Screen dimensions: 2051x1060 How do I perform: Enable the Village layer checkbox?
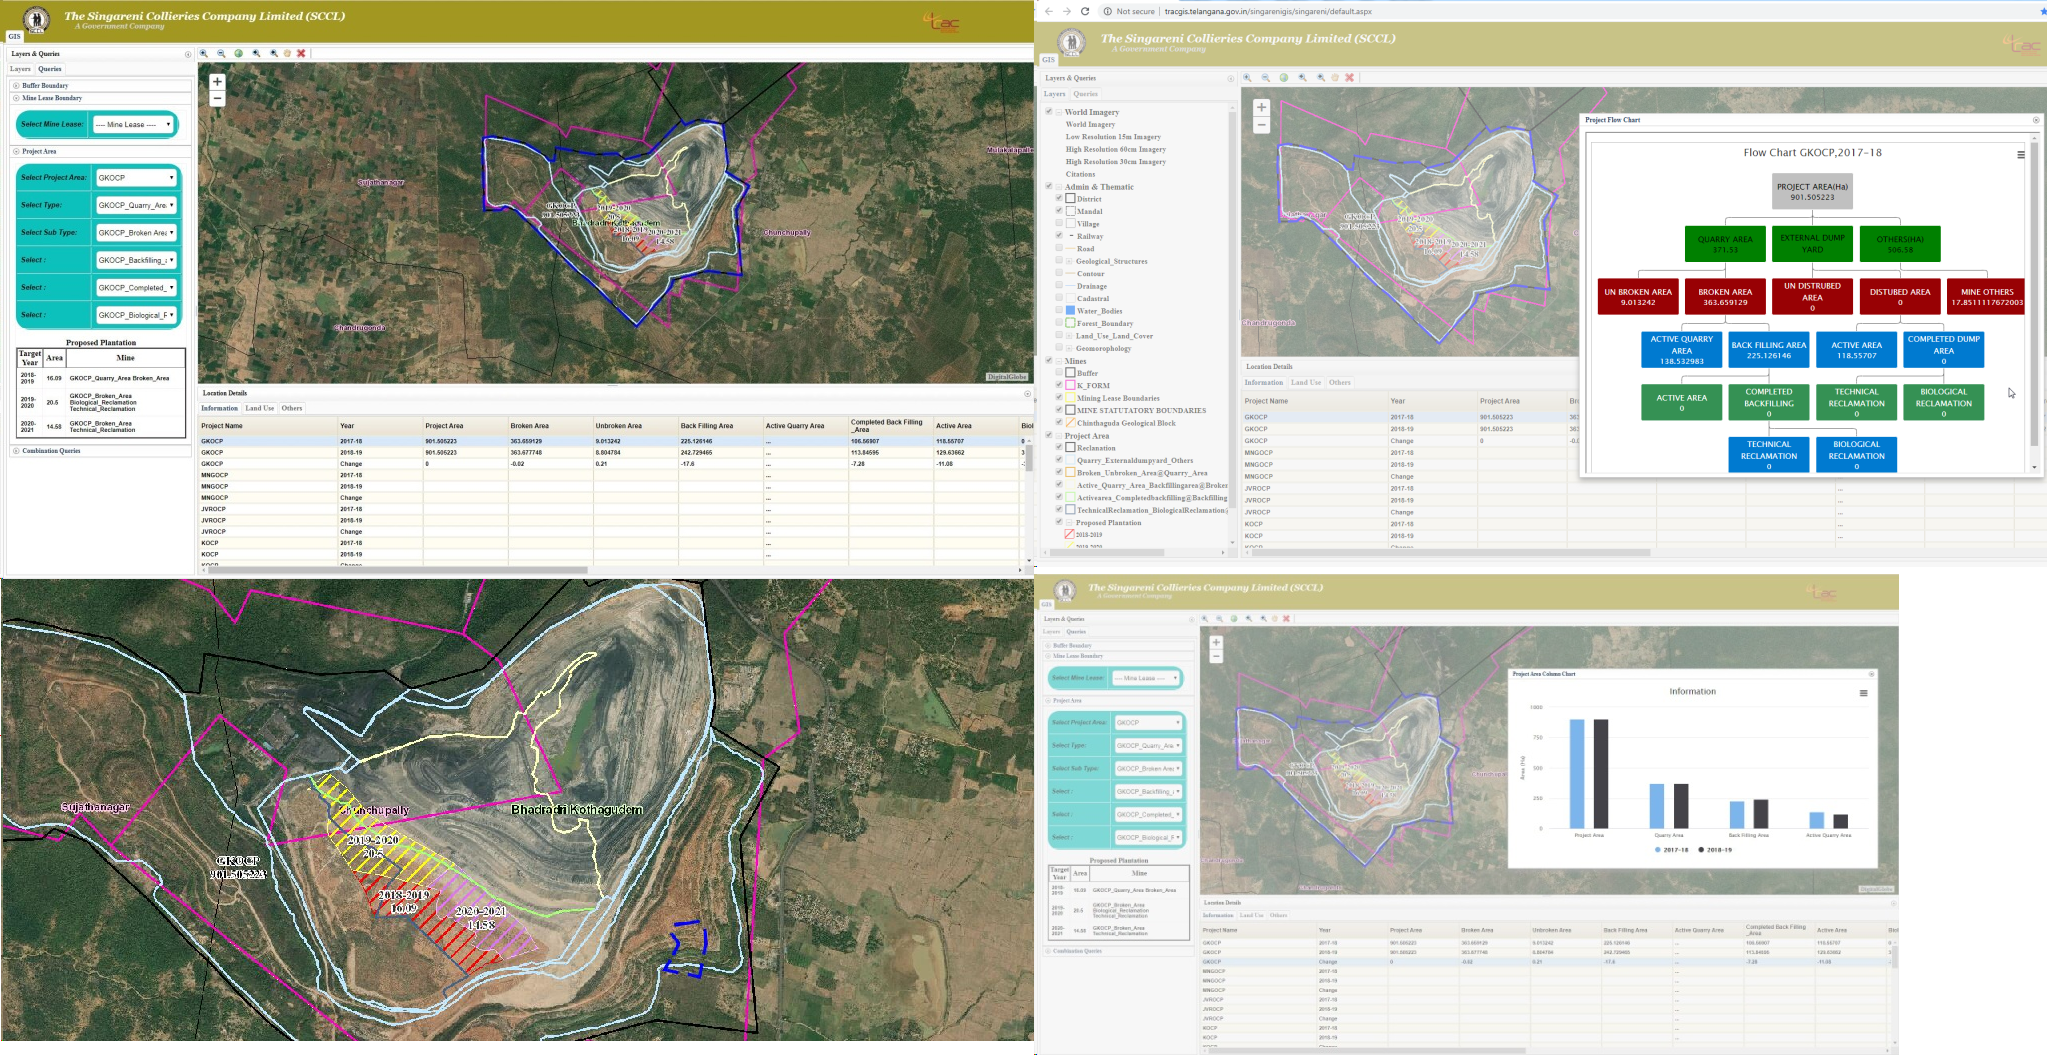(1059, 224)
